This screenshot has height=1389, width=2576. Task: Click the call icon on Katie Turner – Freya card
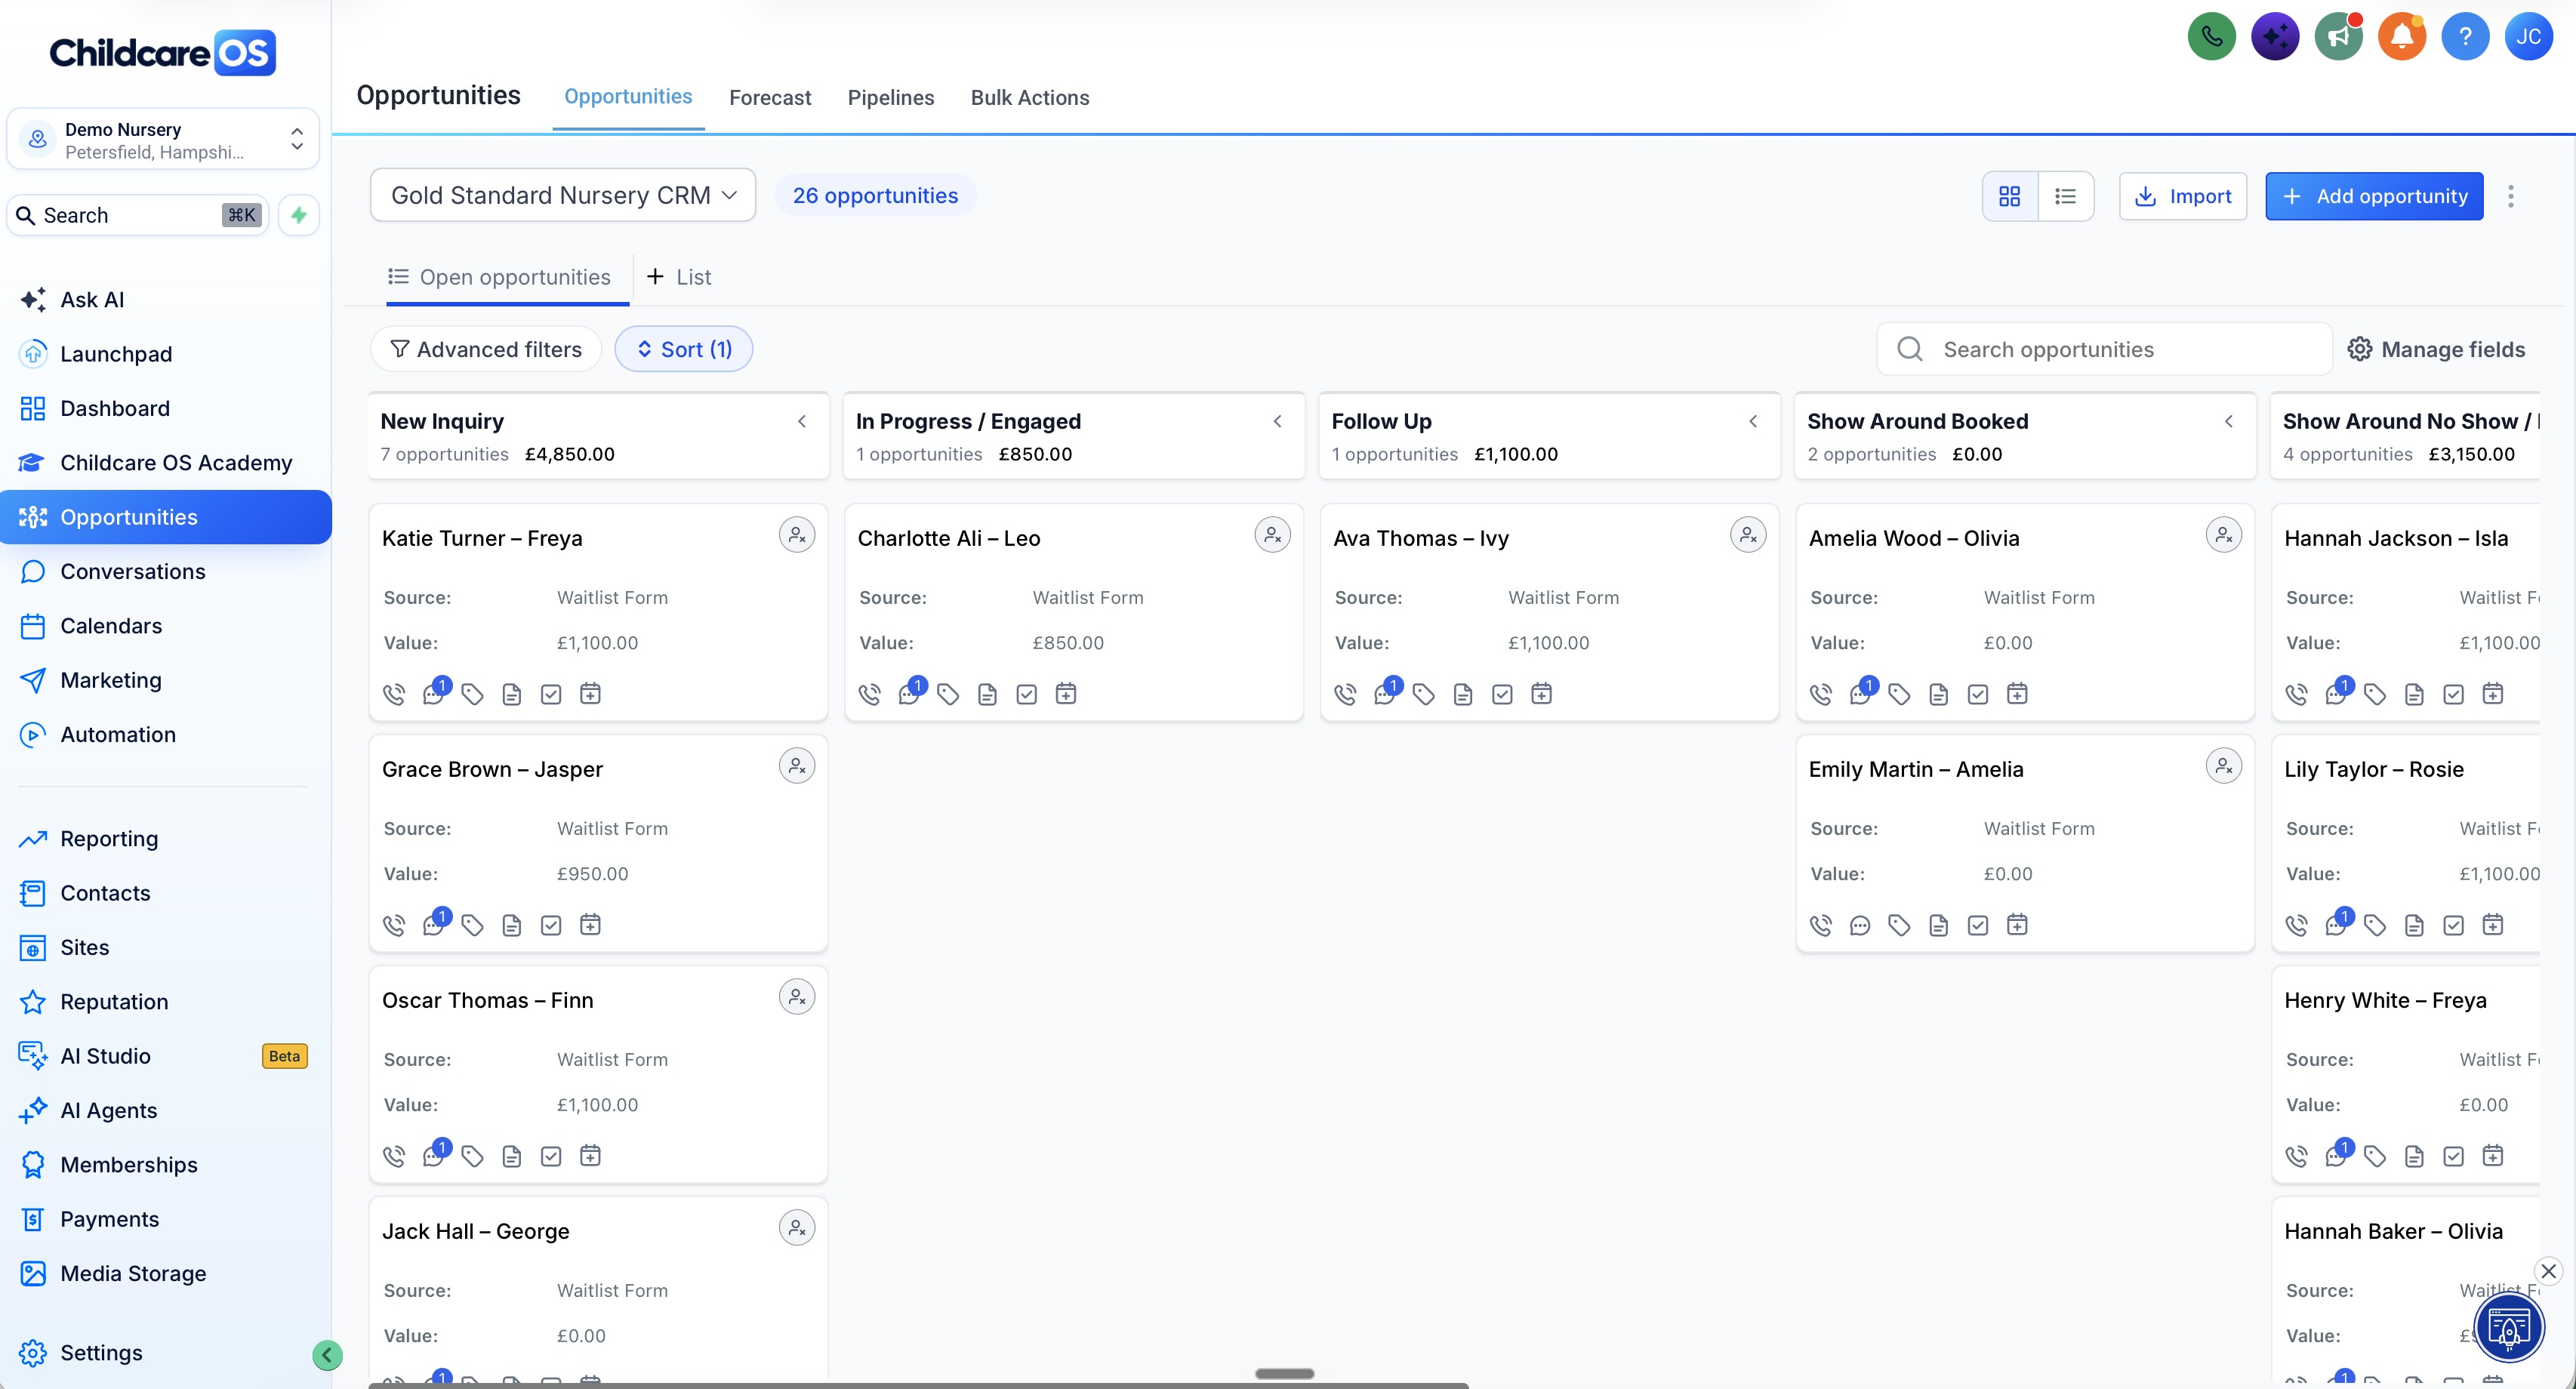coord(394,694)
